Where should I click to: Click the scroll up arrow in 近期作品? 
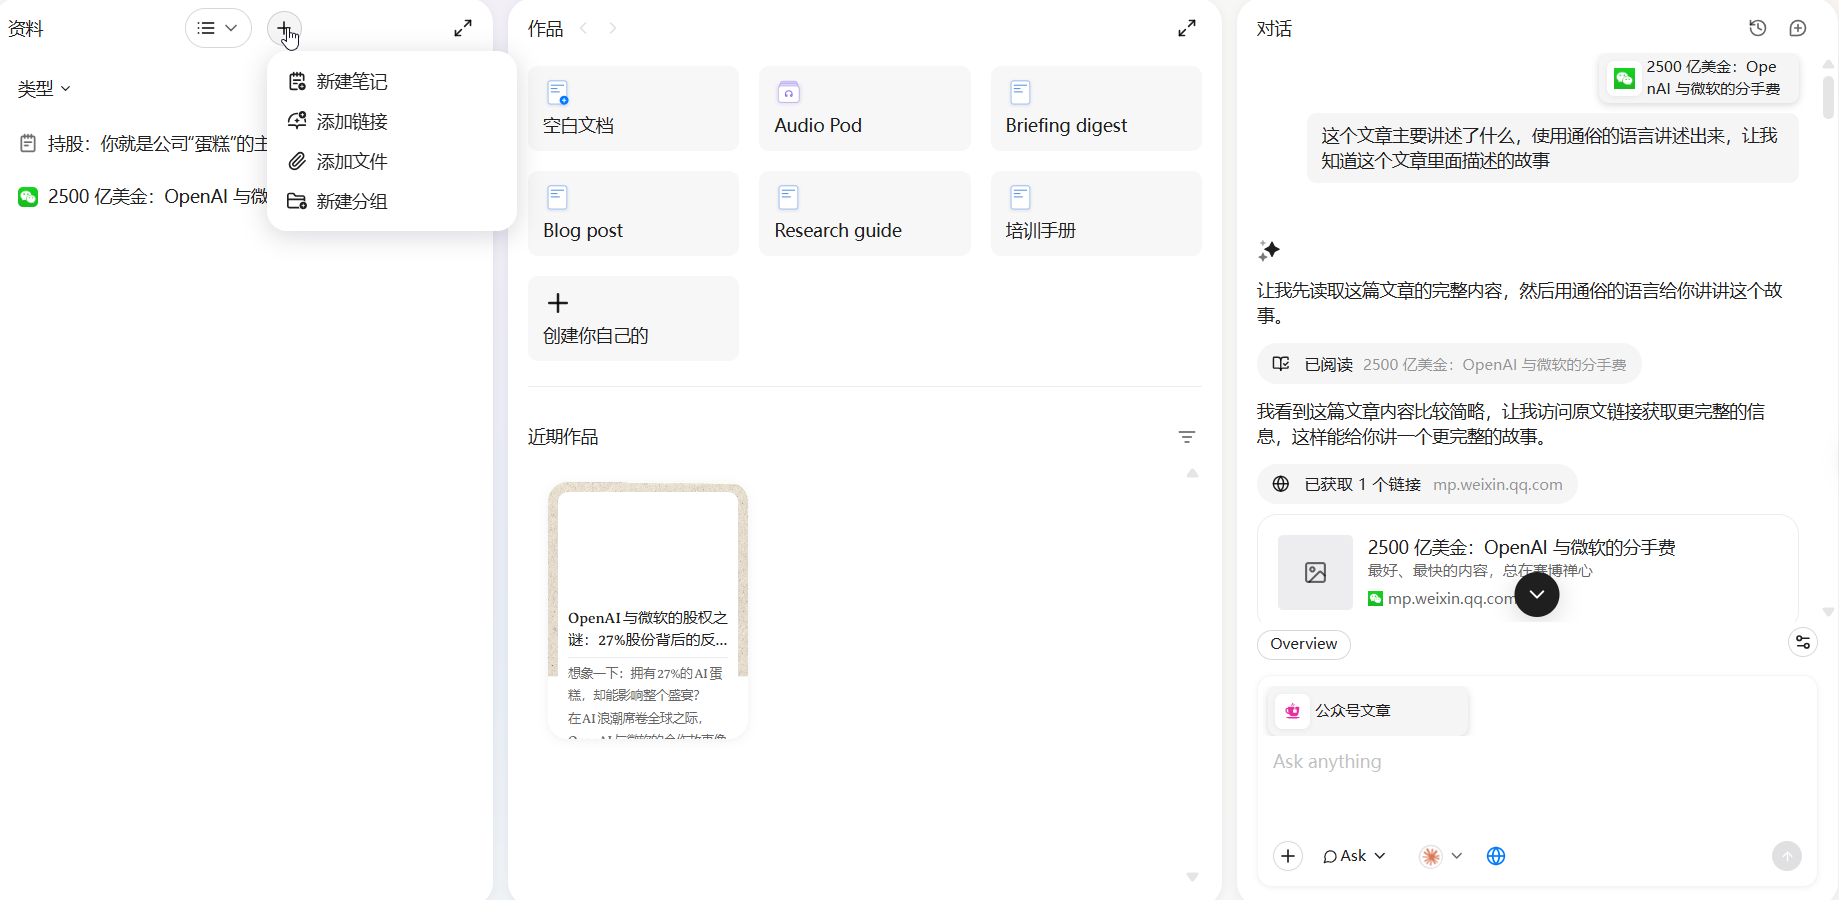point(1192,474)
